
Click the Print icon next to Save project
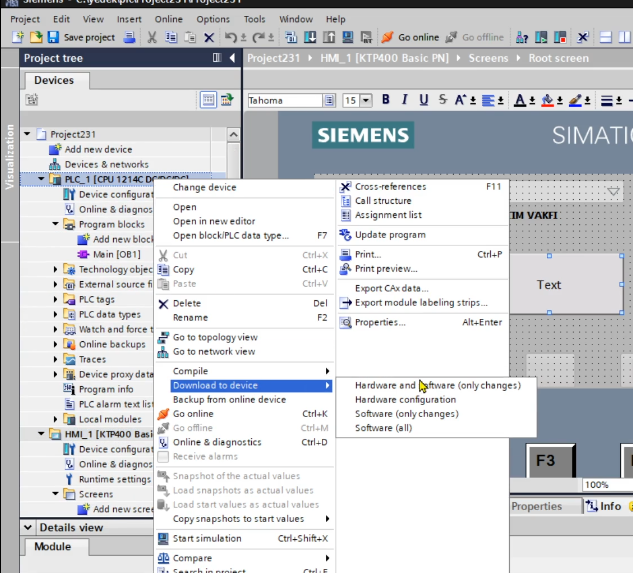tap(129, 37)
